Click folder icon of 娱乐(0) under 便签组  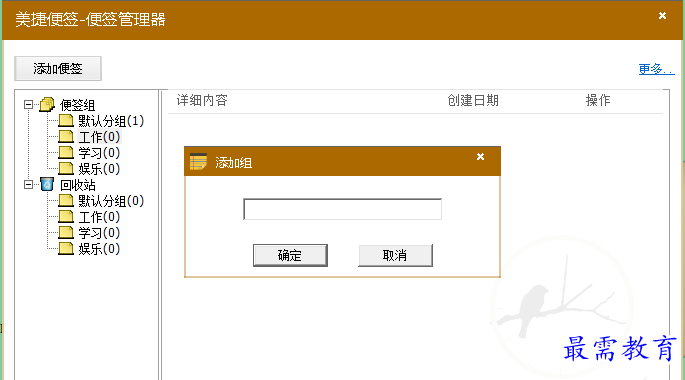(66, 169)
